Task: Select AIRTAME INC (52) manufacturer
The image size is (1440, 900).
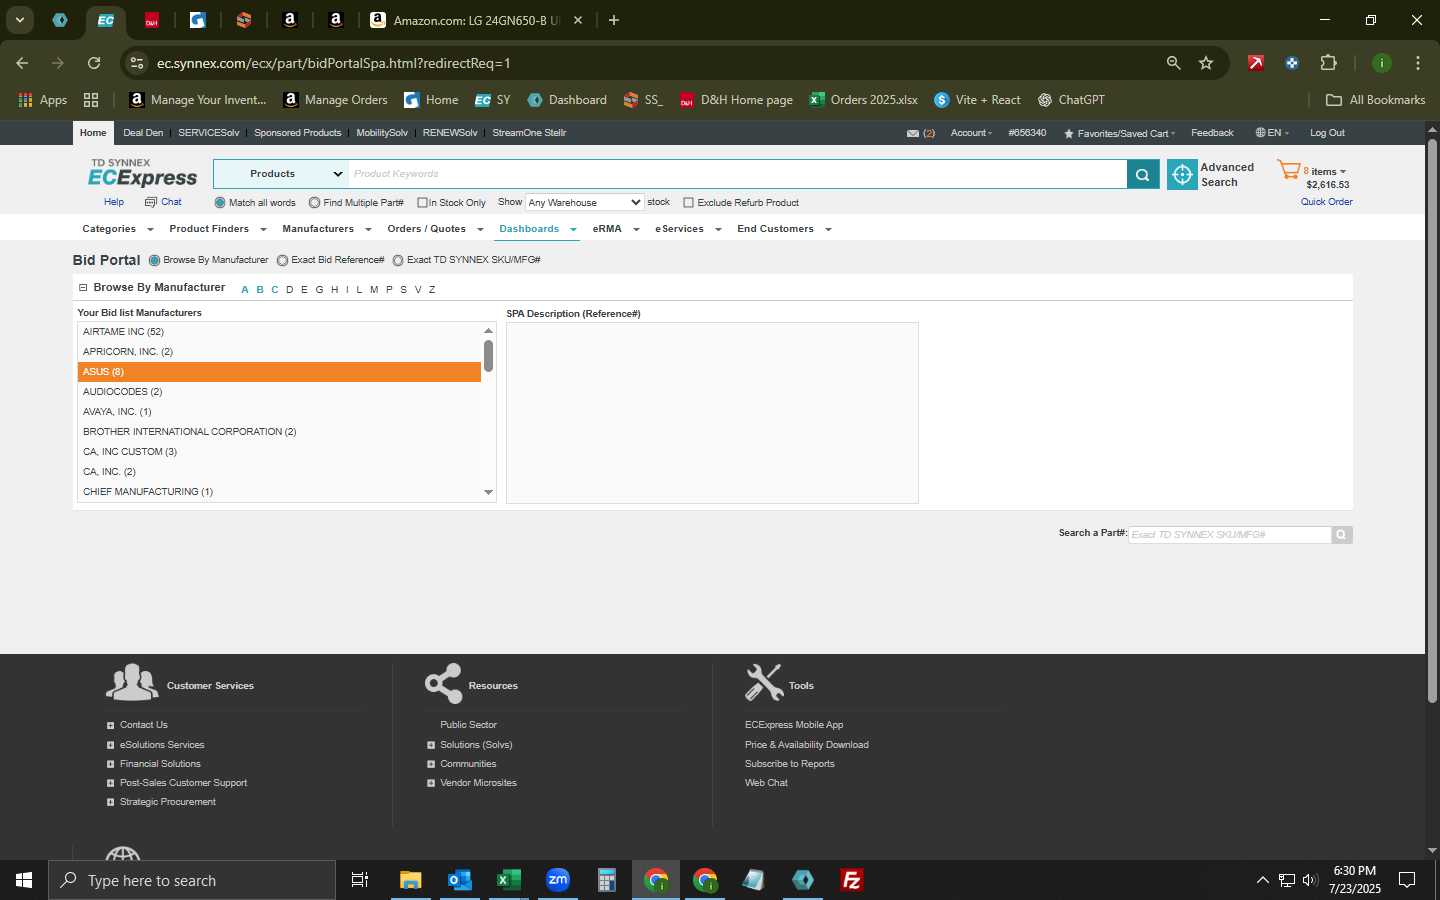Action: 279,332
